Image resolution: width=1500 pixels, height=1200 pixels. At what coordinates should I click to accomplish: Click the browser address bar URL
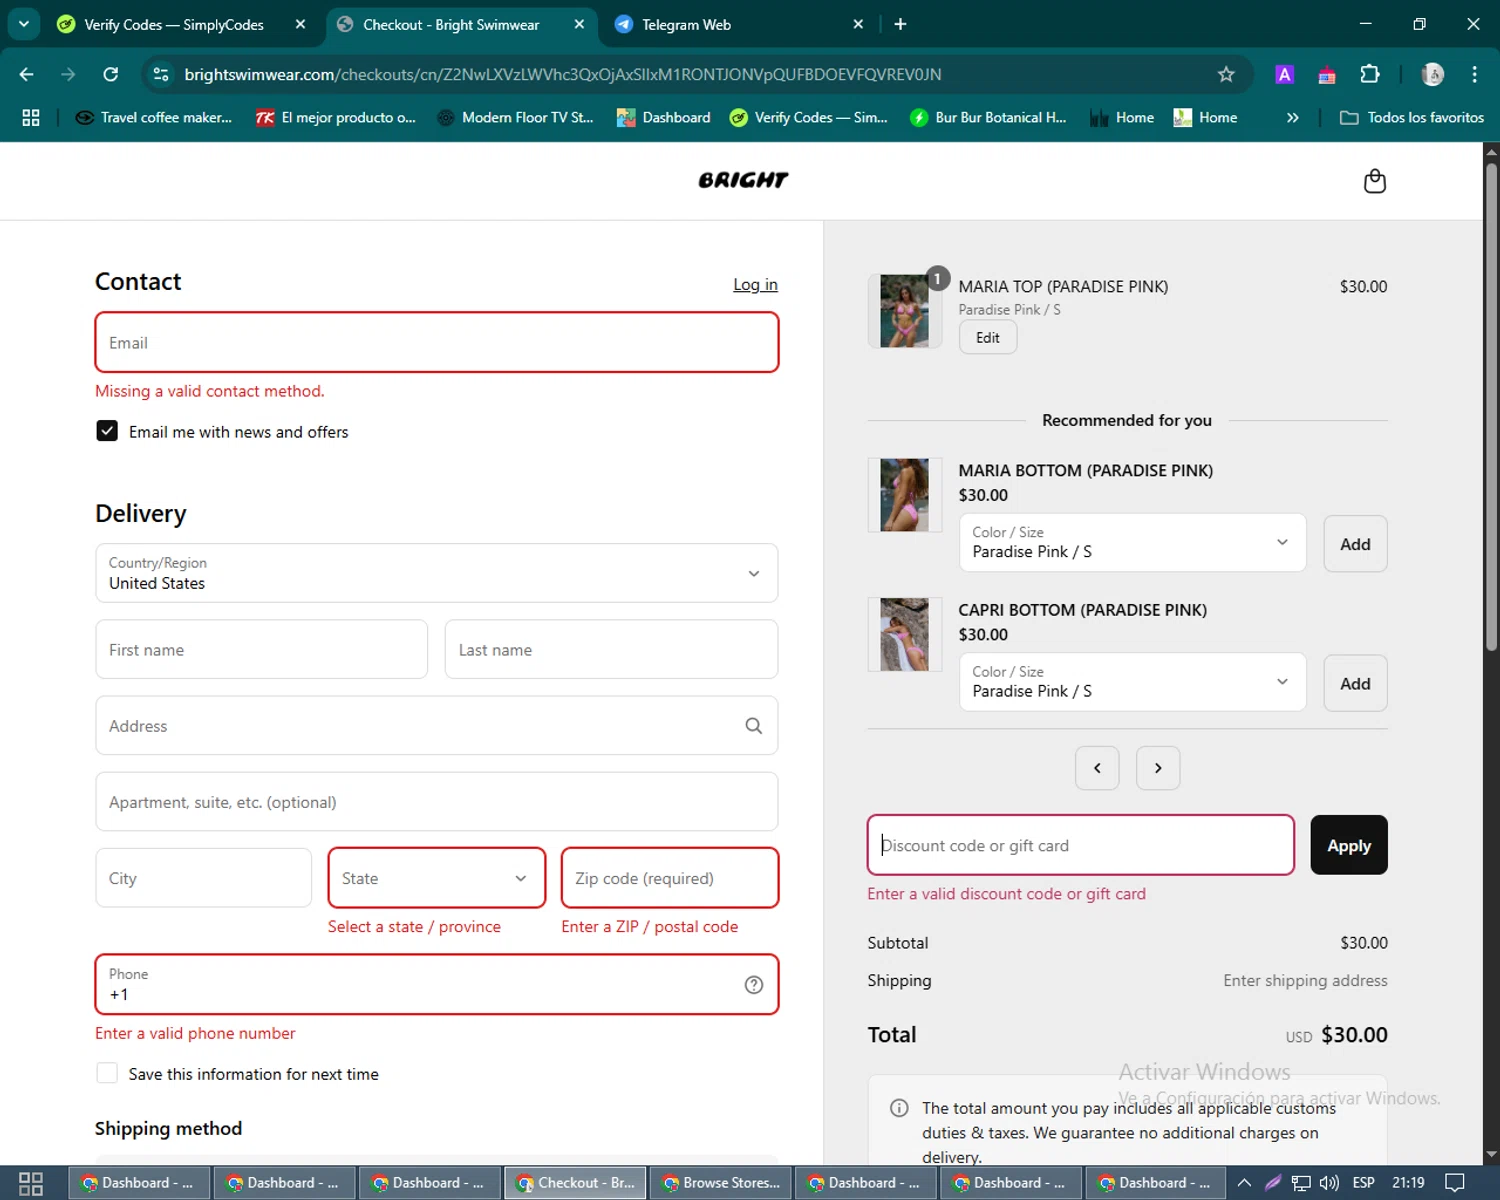tap(563, 74)
